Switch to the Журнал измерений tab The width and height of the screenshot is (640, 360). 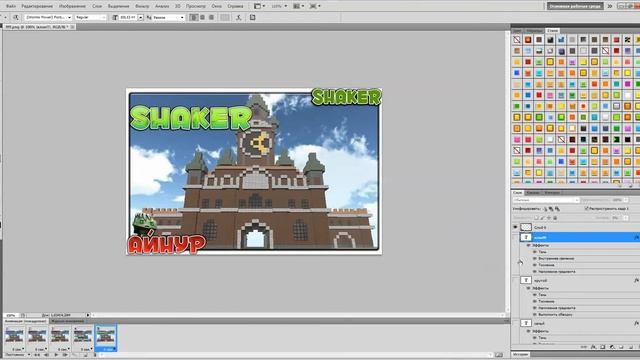(67, 321)
